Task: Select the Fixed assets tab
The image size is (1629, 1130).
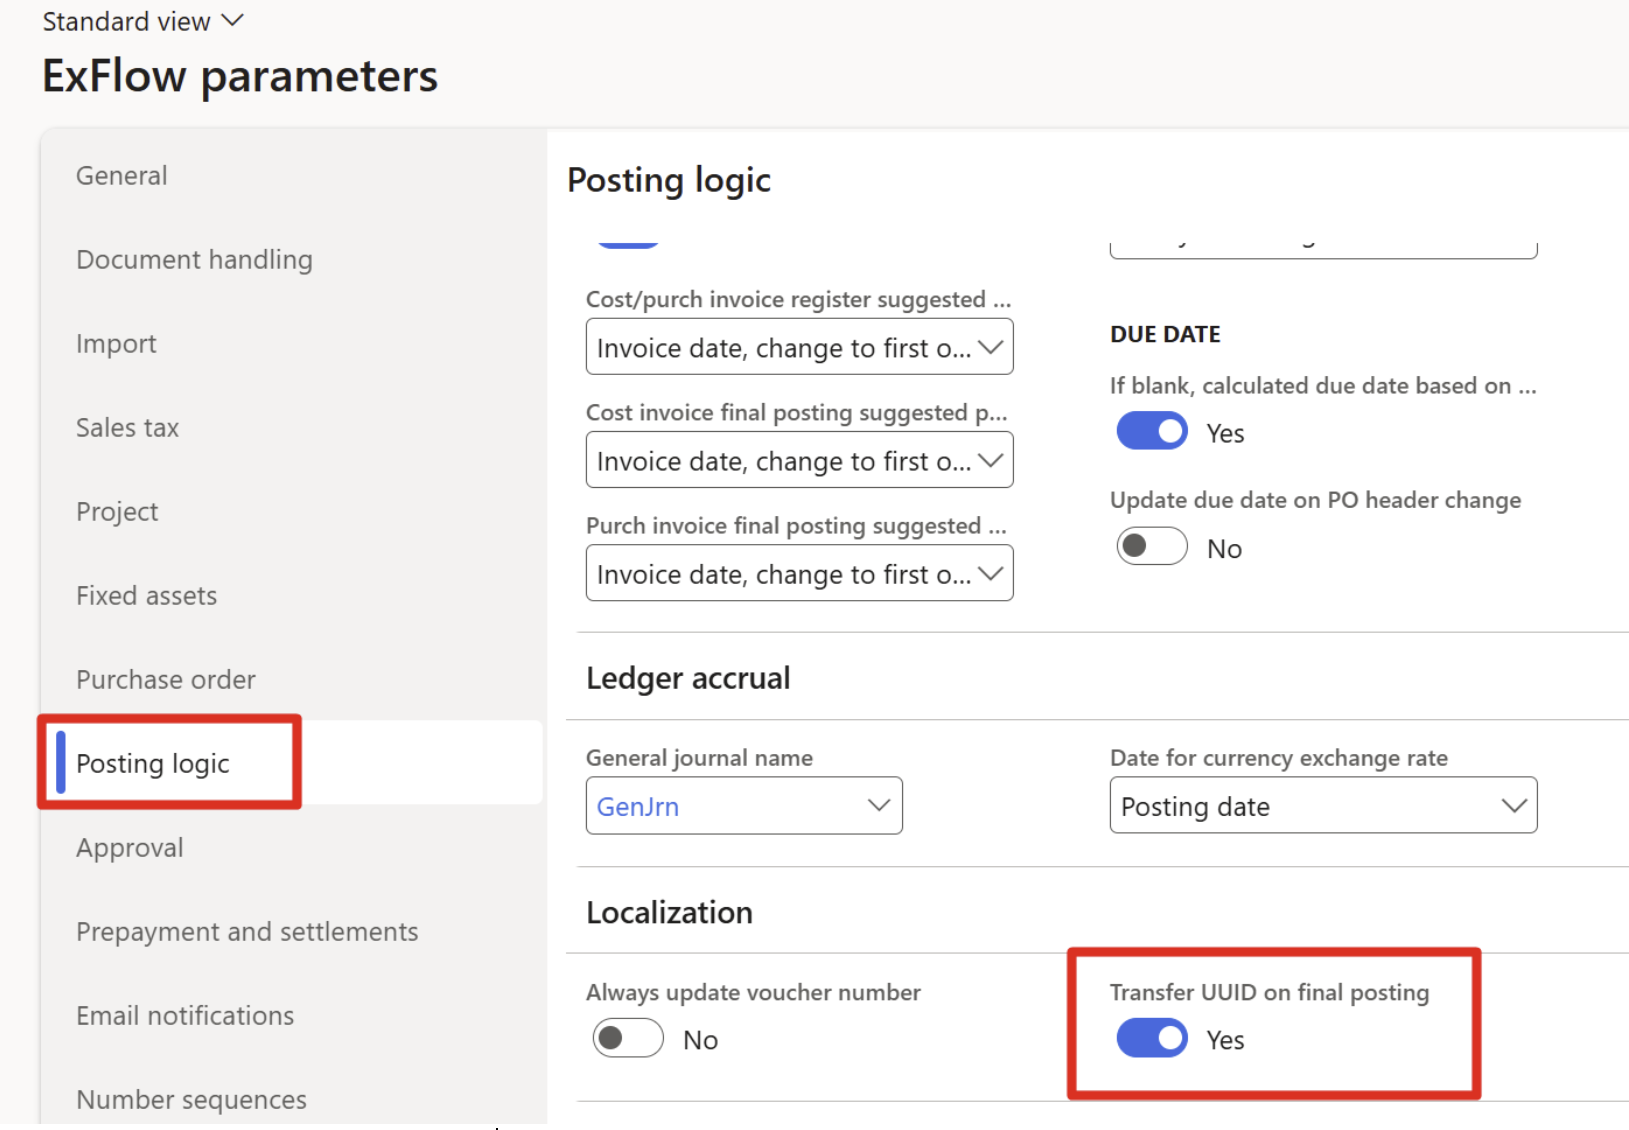Action: point(146,596)
